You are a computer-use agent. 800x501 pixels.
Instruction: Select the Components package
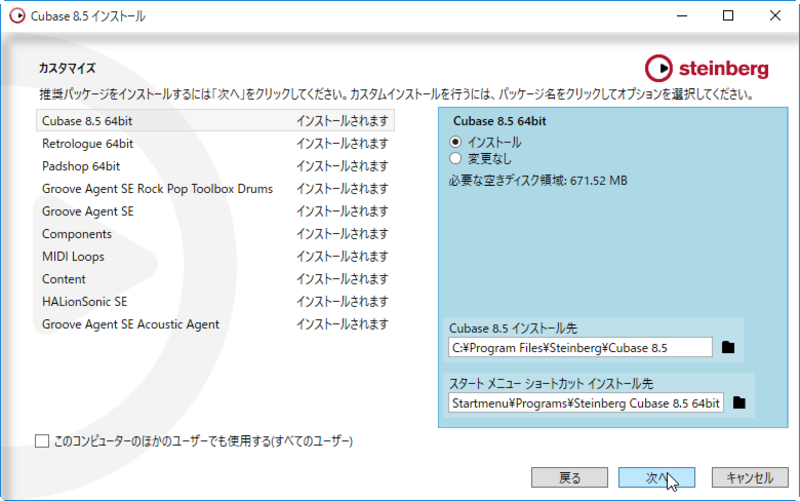215,234
